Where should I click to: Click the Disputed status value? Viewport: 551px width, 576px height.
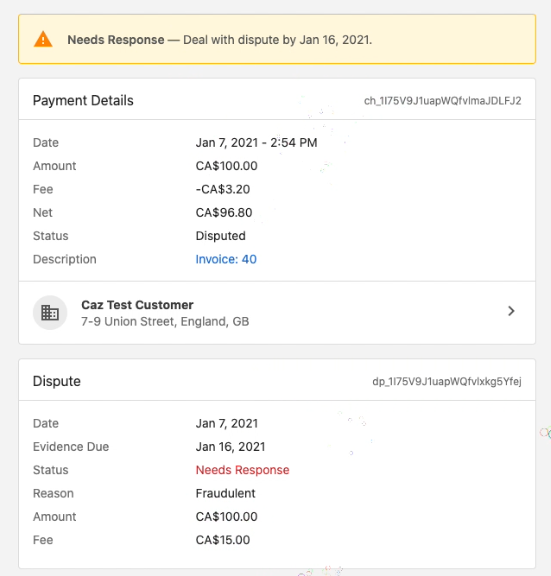(220, 236)
